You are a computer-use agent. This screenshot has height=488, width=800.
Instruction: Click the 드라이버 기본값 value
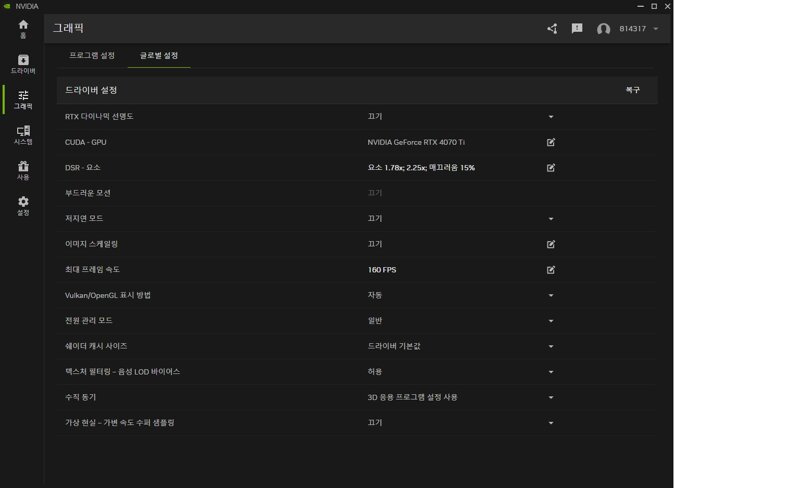coord(394,346)
